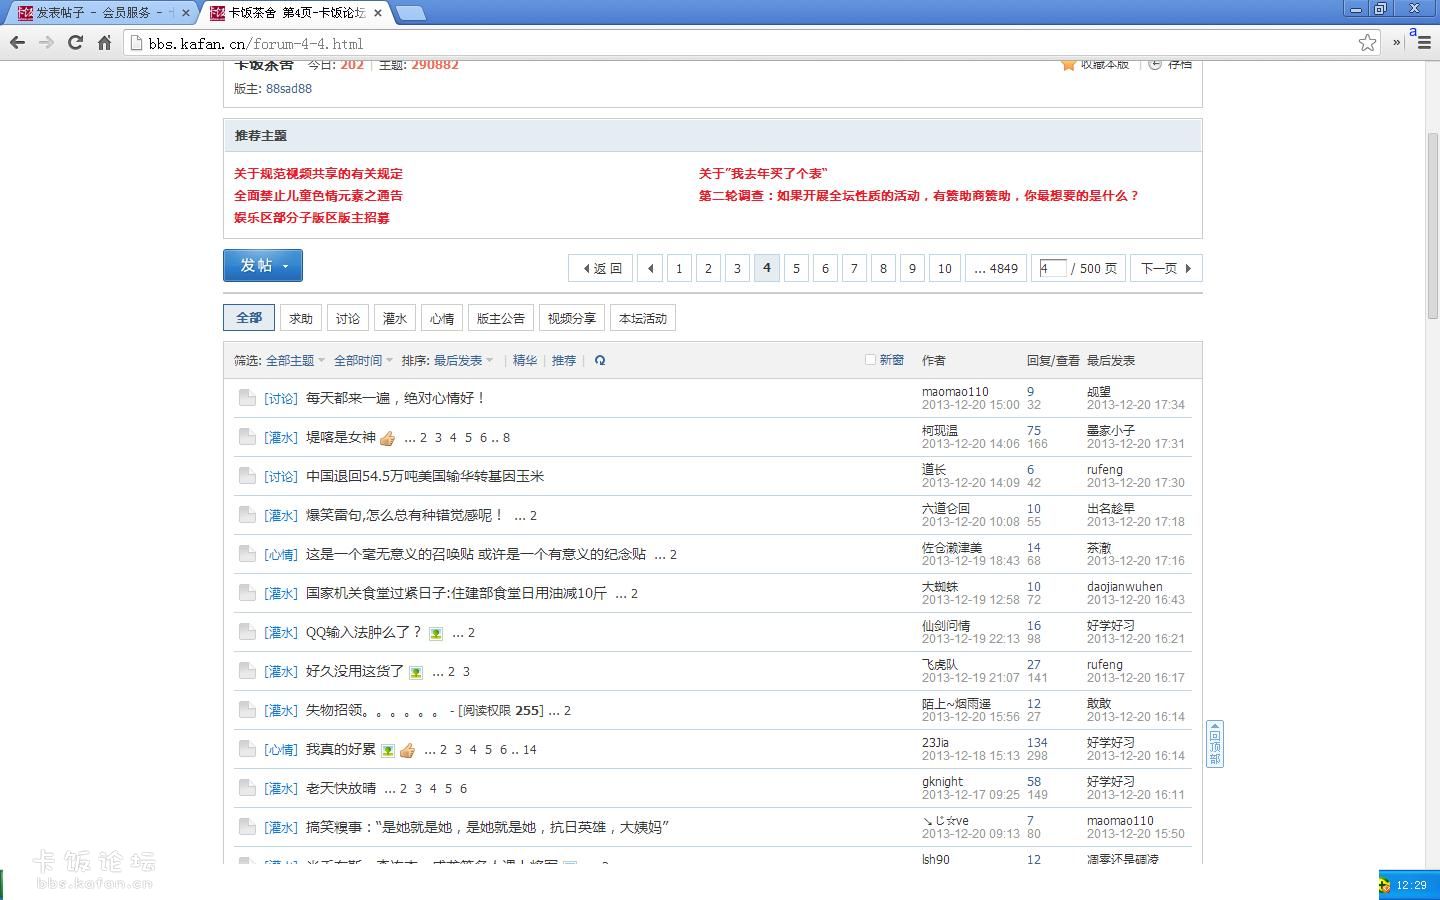This screenshot has height=900, width=1440.
Task: Open the browser home page icon
Action: coord(104,43)
